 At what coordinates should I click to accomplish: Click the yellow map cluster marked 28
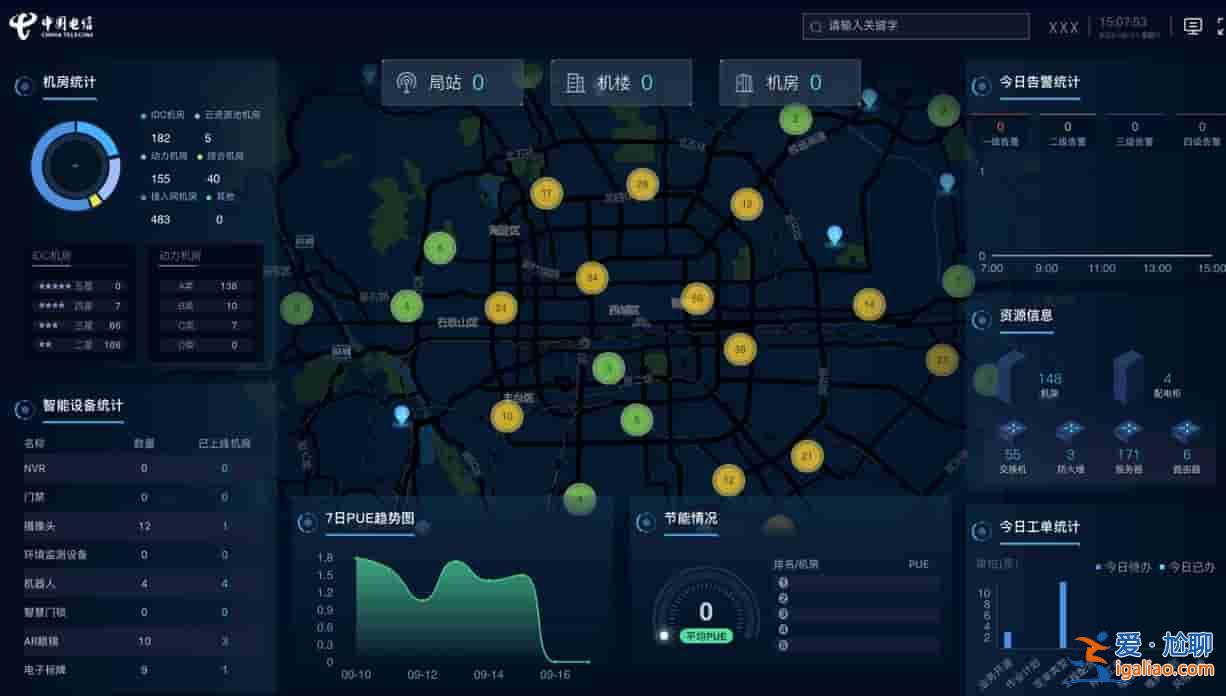(x=642, y=184)
